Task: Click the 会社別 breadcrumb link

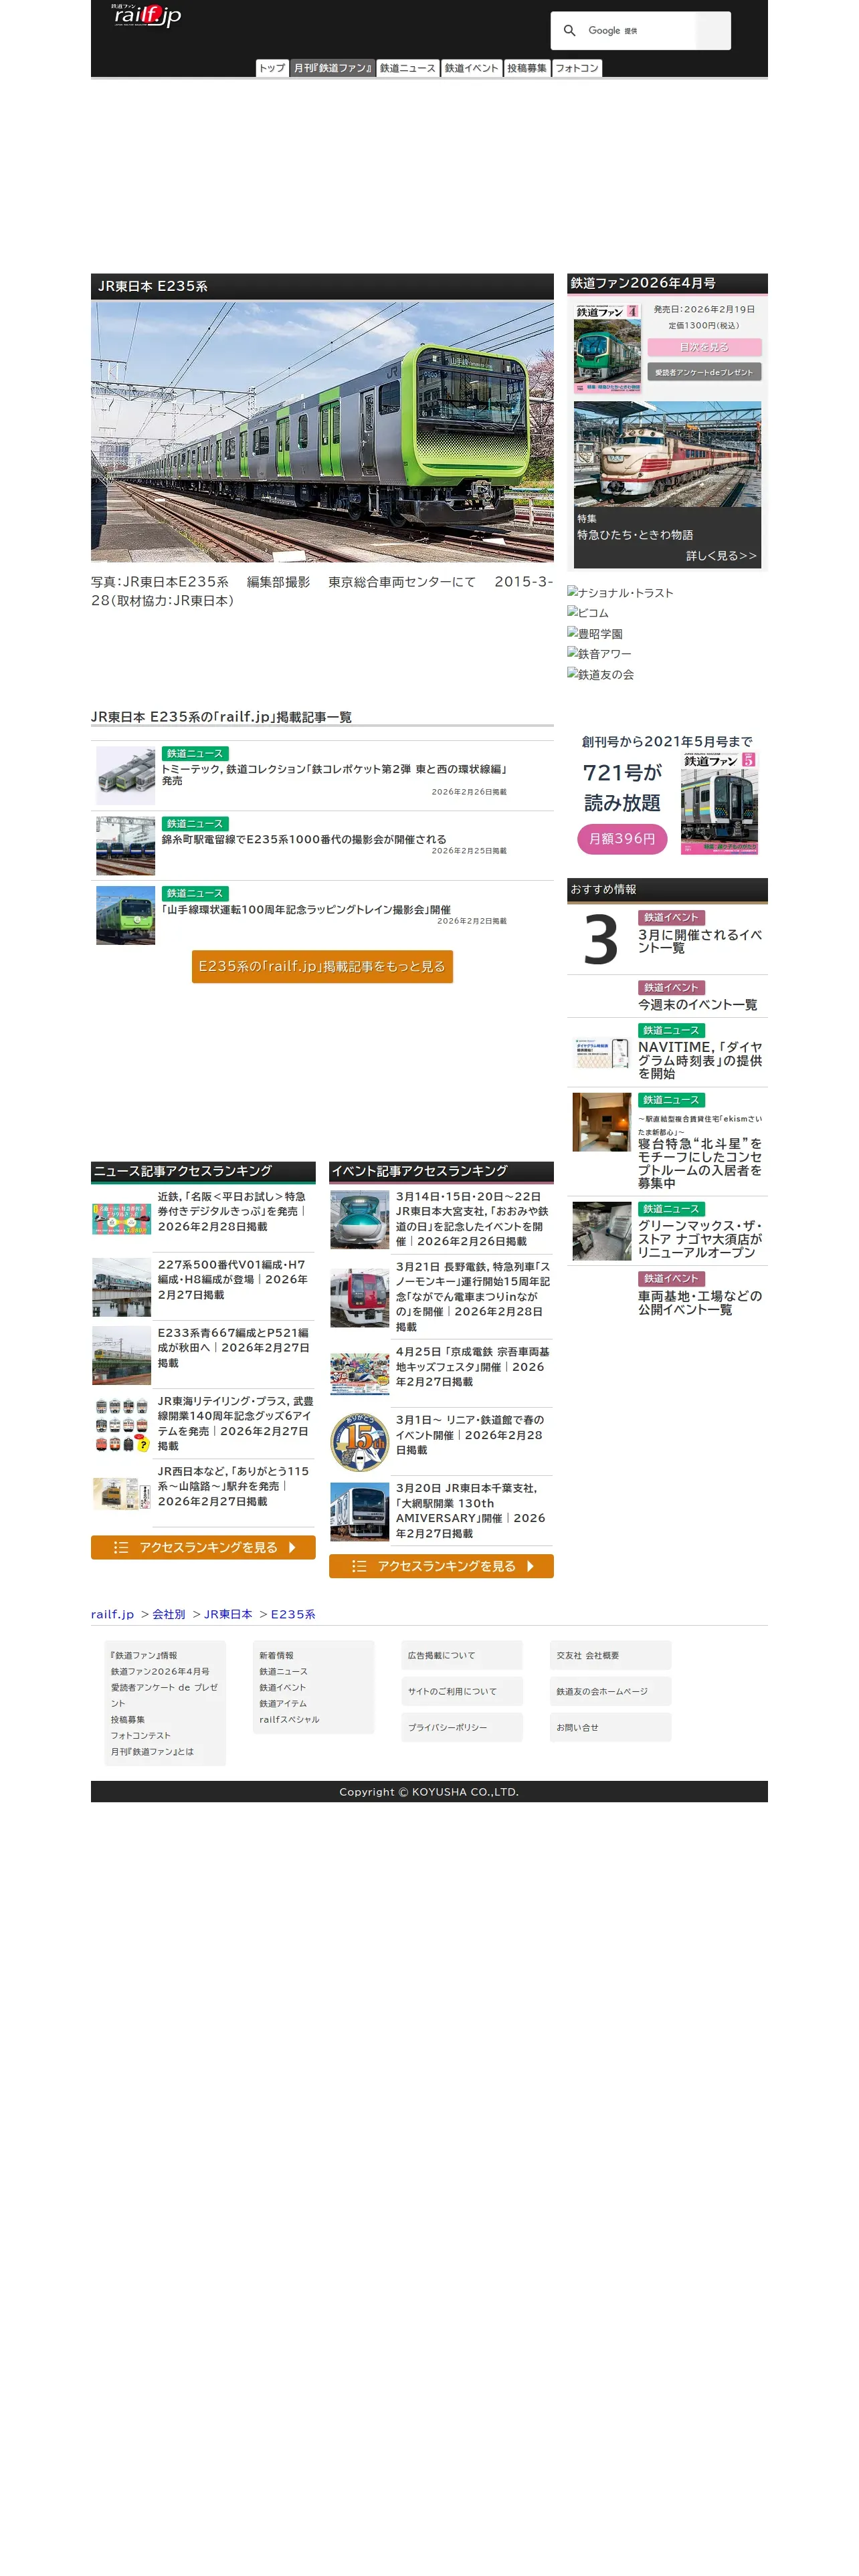Action: click(x=169, y=1614)
